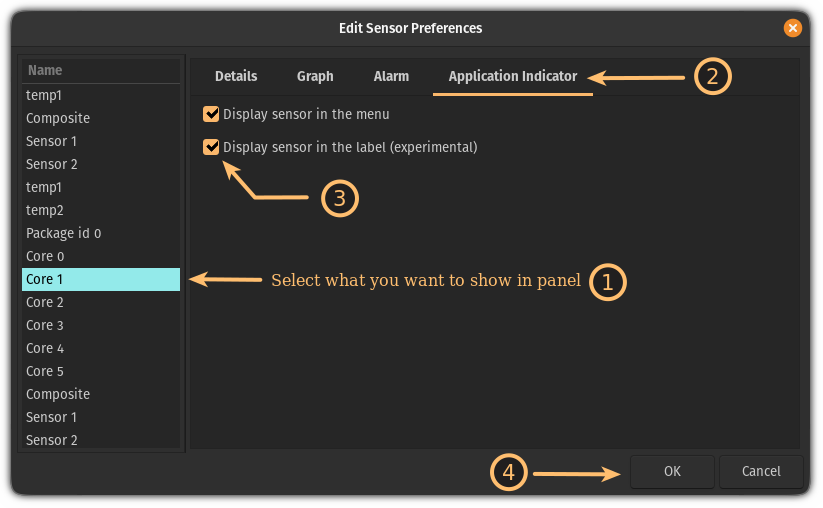Select Core 2 sensor entry
The height and width of the screenshot is (508, 823).
coord(100,302)
